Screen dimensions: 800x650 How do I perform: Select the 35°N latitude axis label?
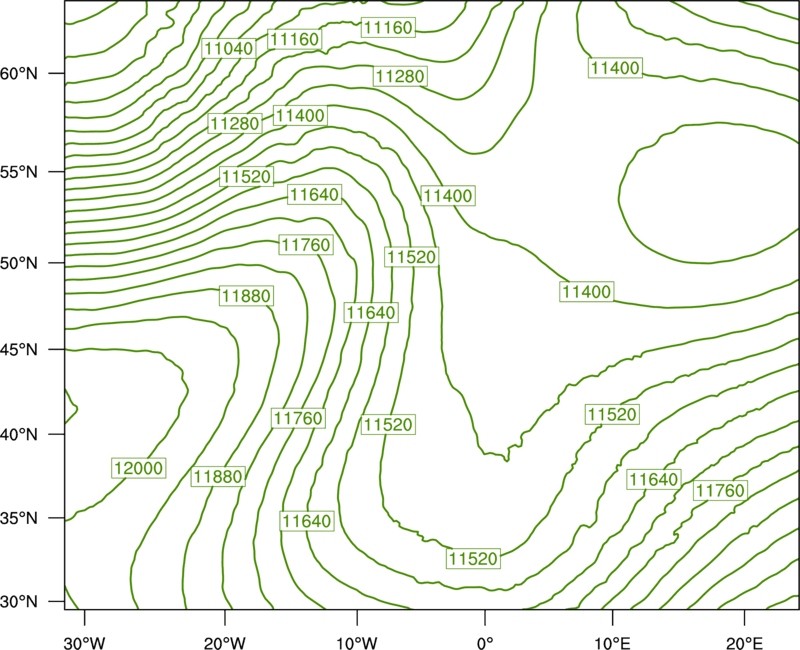(19, 518)
